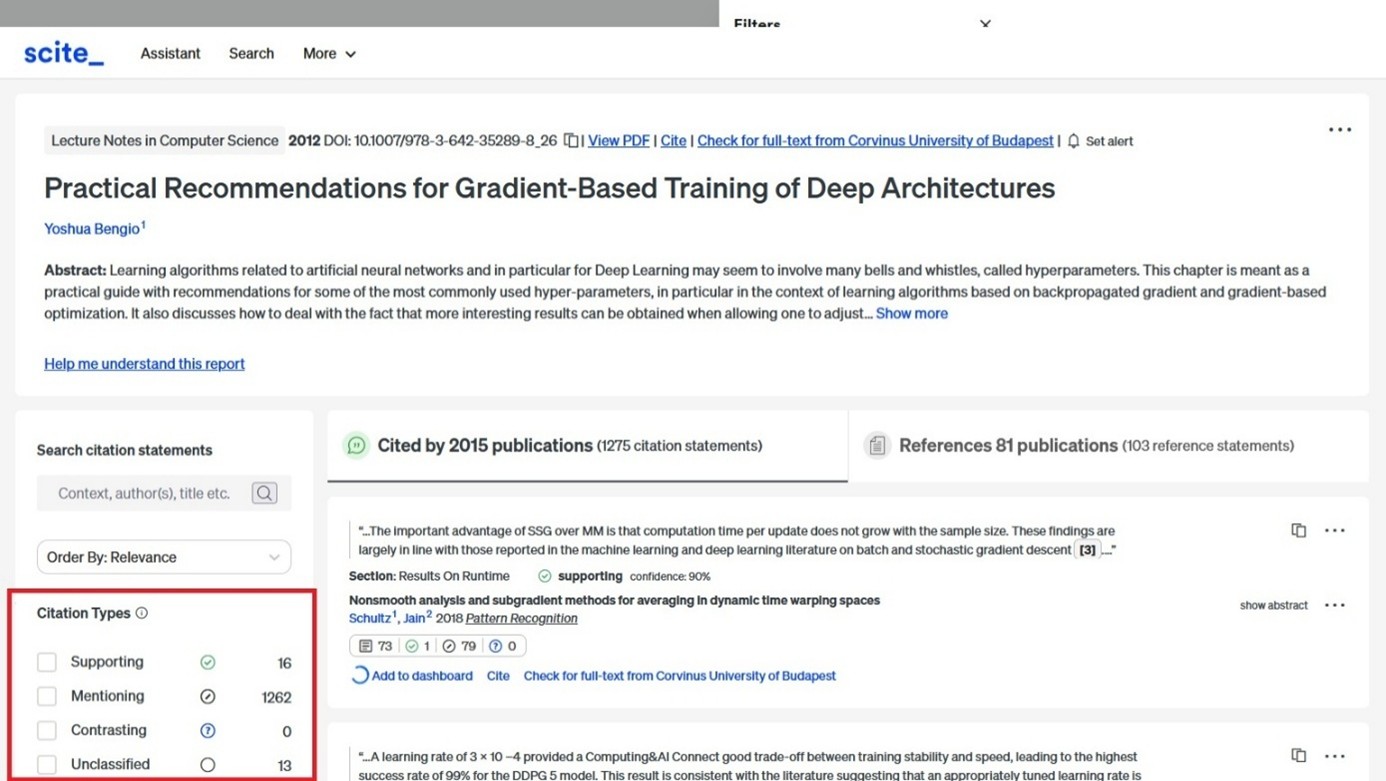1386x781 pixels.
Task: Click the copy DOI icon
Action: (571, 141)
